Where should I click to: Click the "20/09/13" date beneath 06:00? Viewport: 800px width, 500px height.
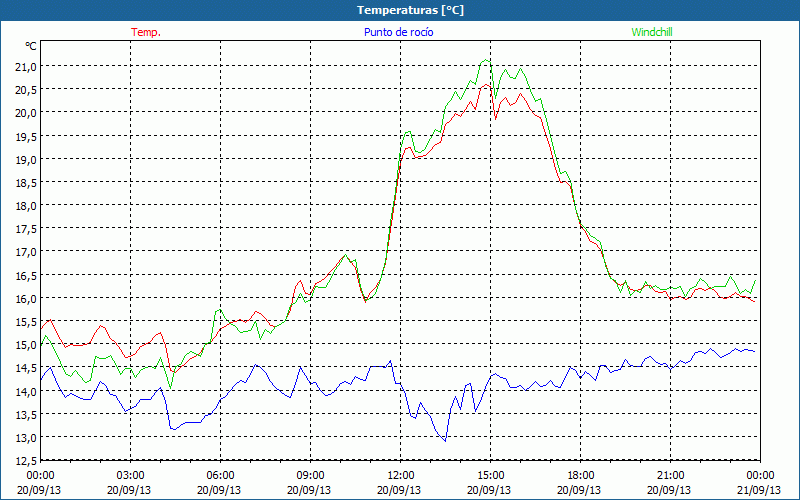point(219,490)
